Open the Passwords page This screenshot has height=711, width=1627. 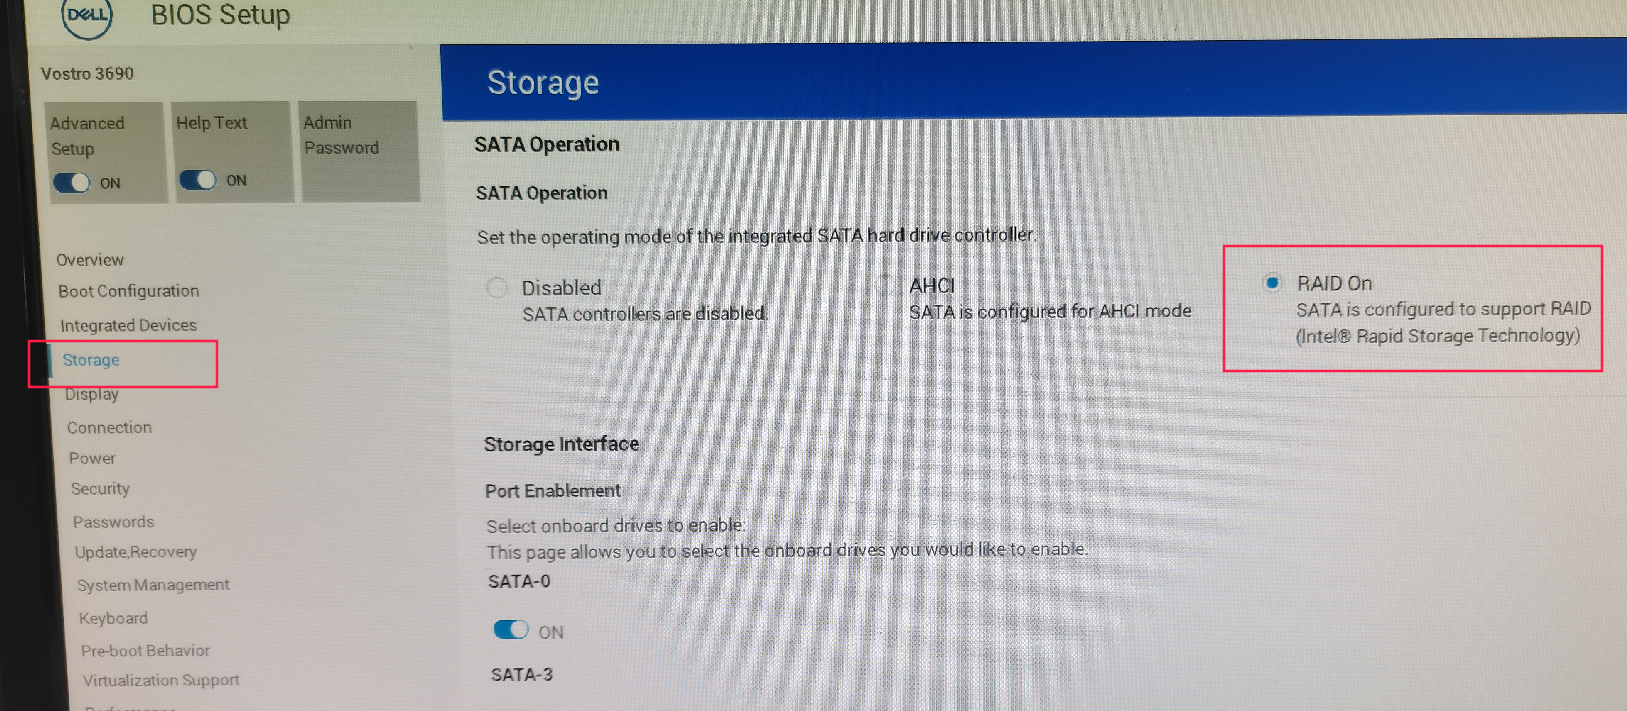click(114, 522)
